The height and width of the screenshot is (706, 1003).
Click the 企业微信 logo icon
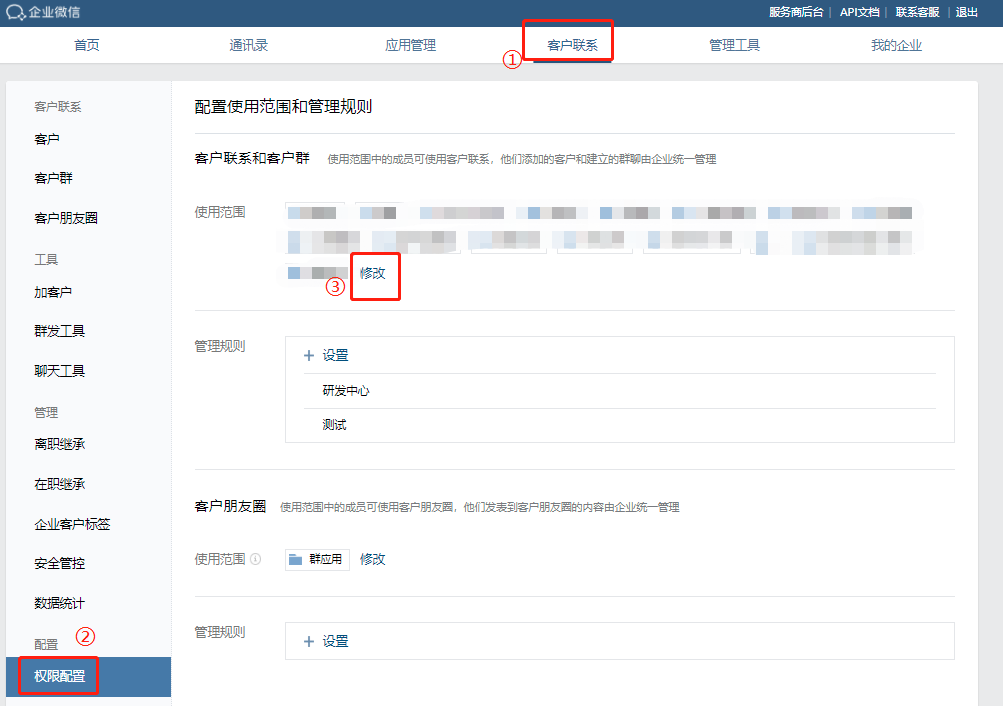point(15,12)
